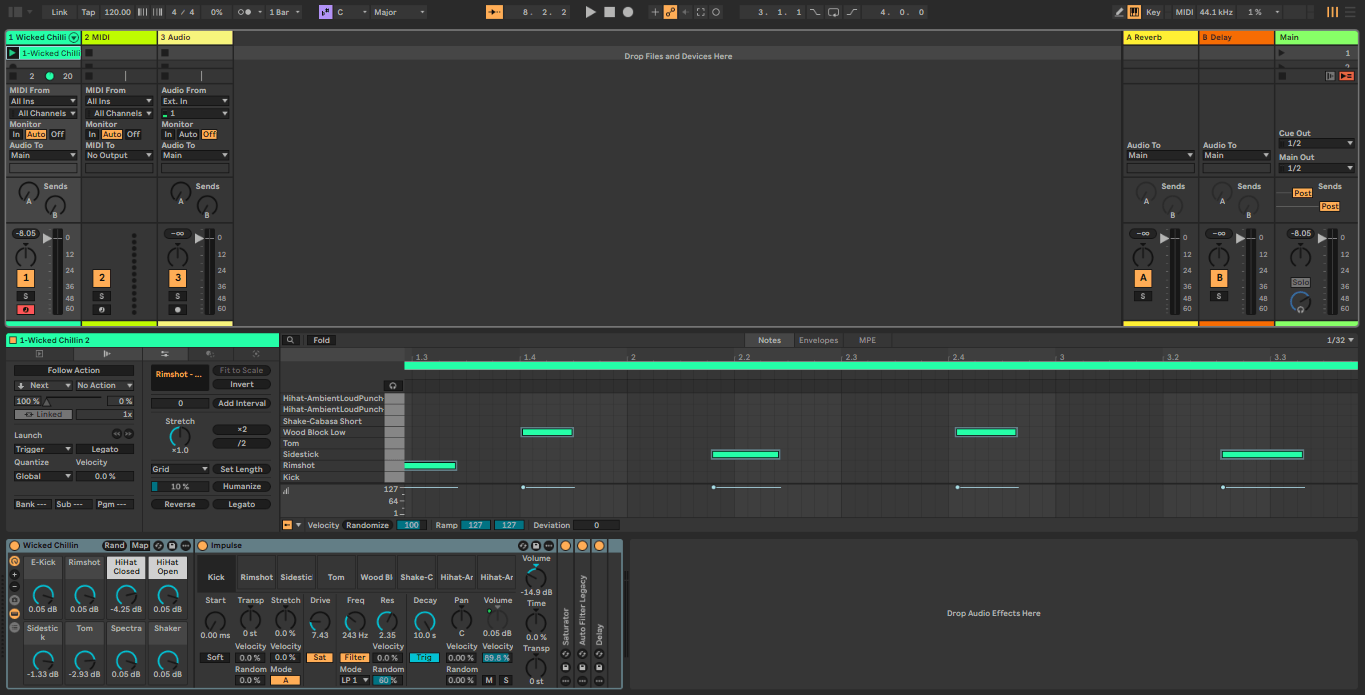Switch to the Envelopes tab
Screen dimensions: 1365x695
818,340
